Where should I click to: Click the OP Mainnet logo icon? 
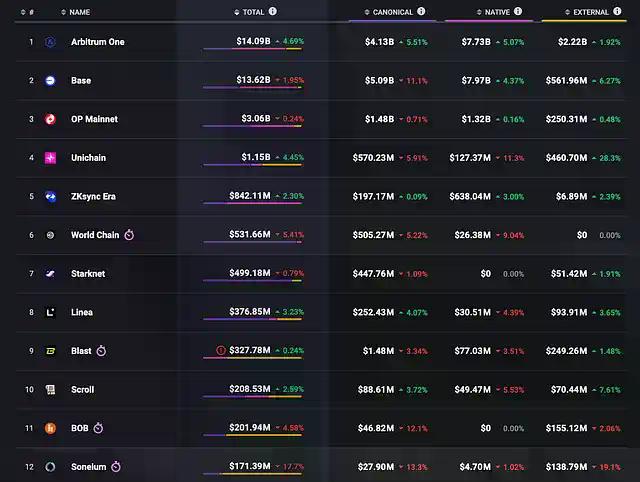click(x=50, y=119)
